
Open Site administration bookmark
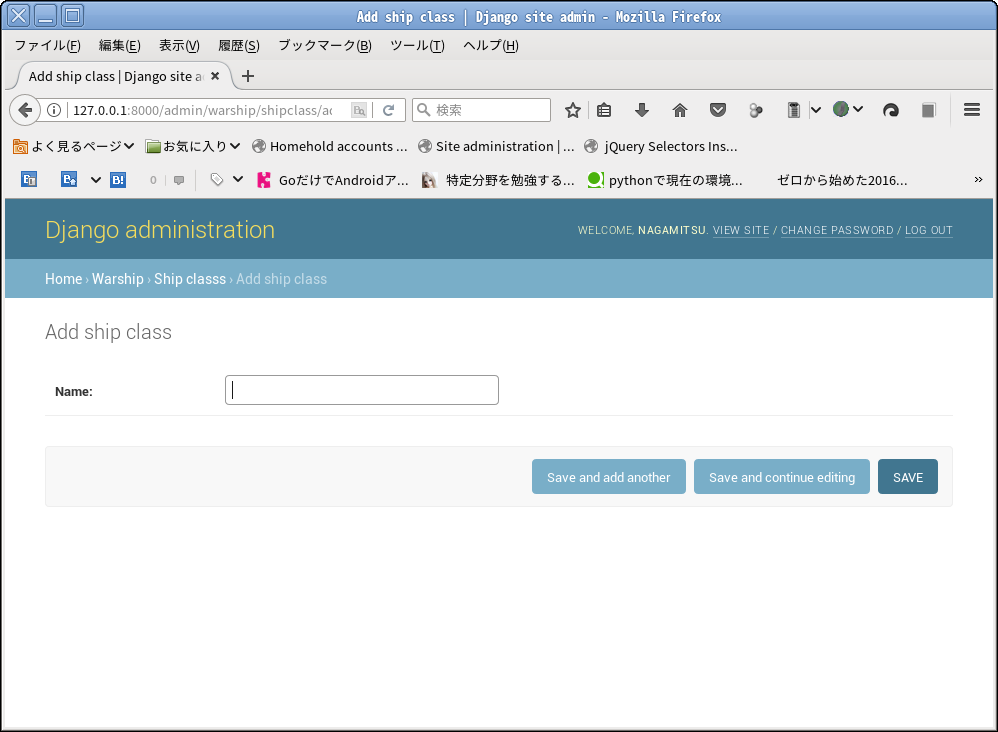click(x=496, y=146)
